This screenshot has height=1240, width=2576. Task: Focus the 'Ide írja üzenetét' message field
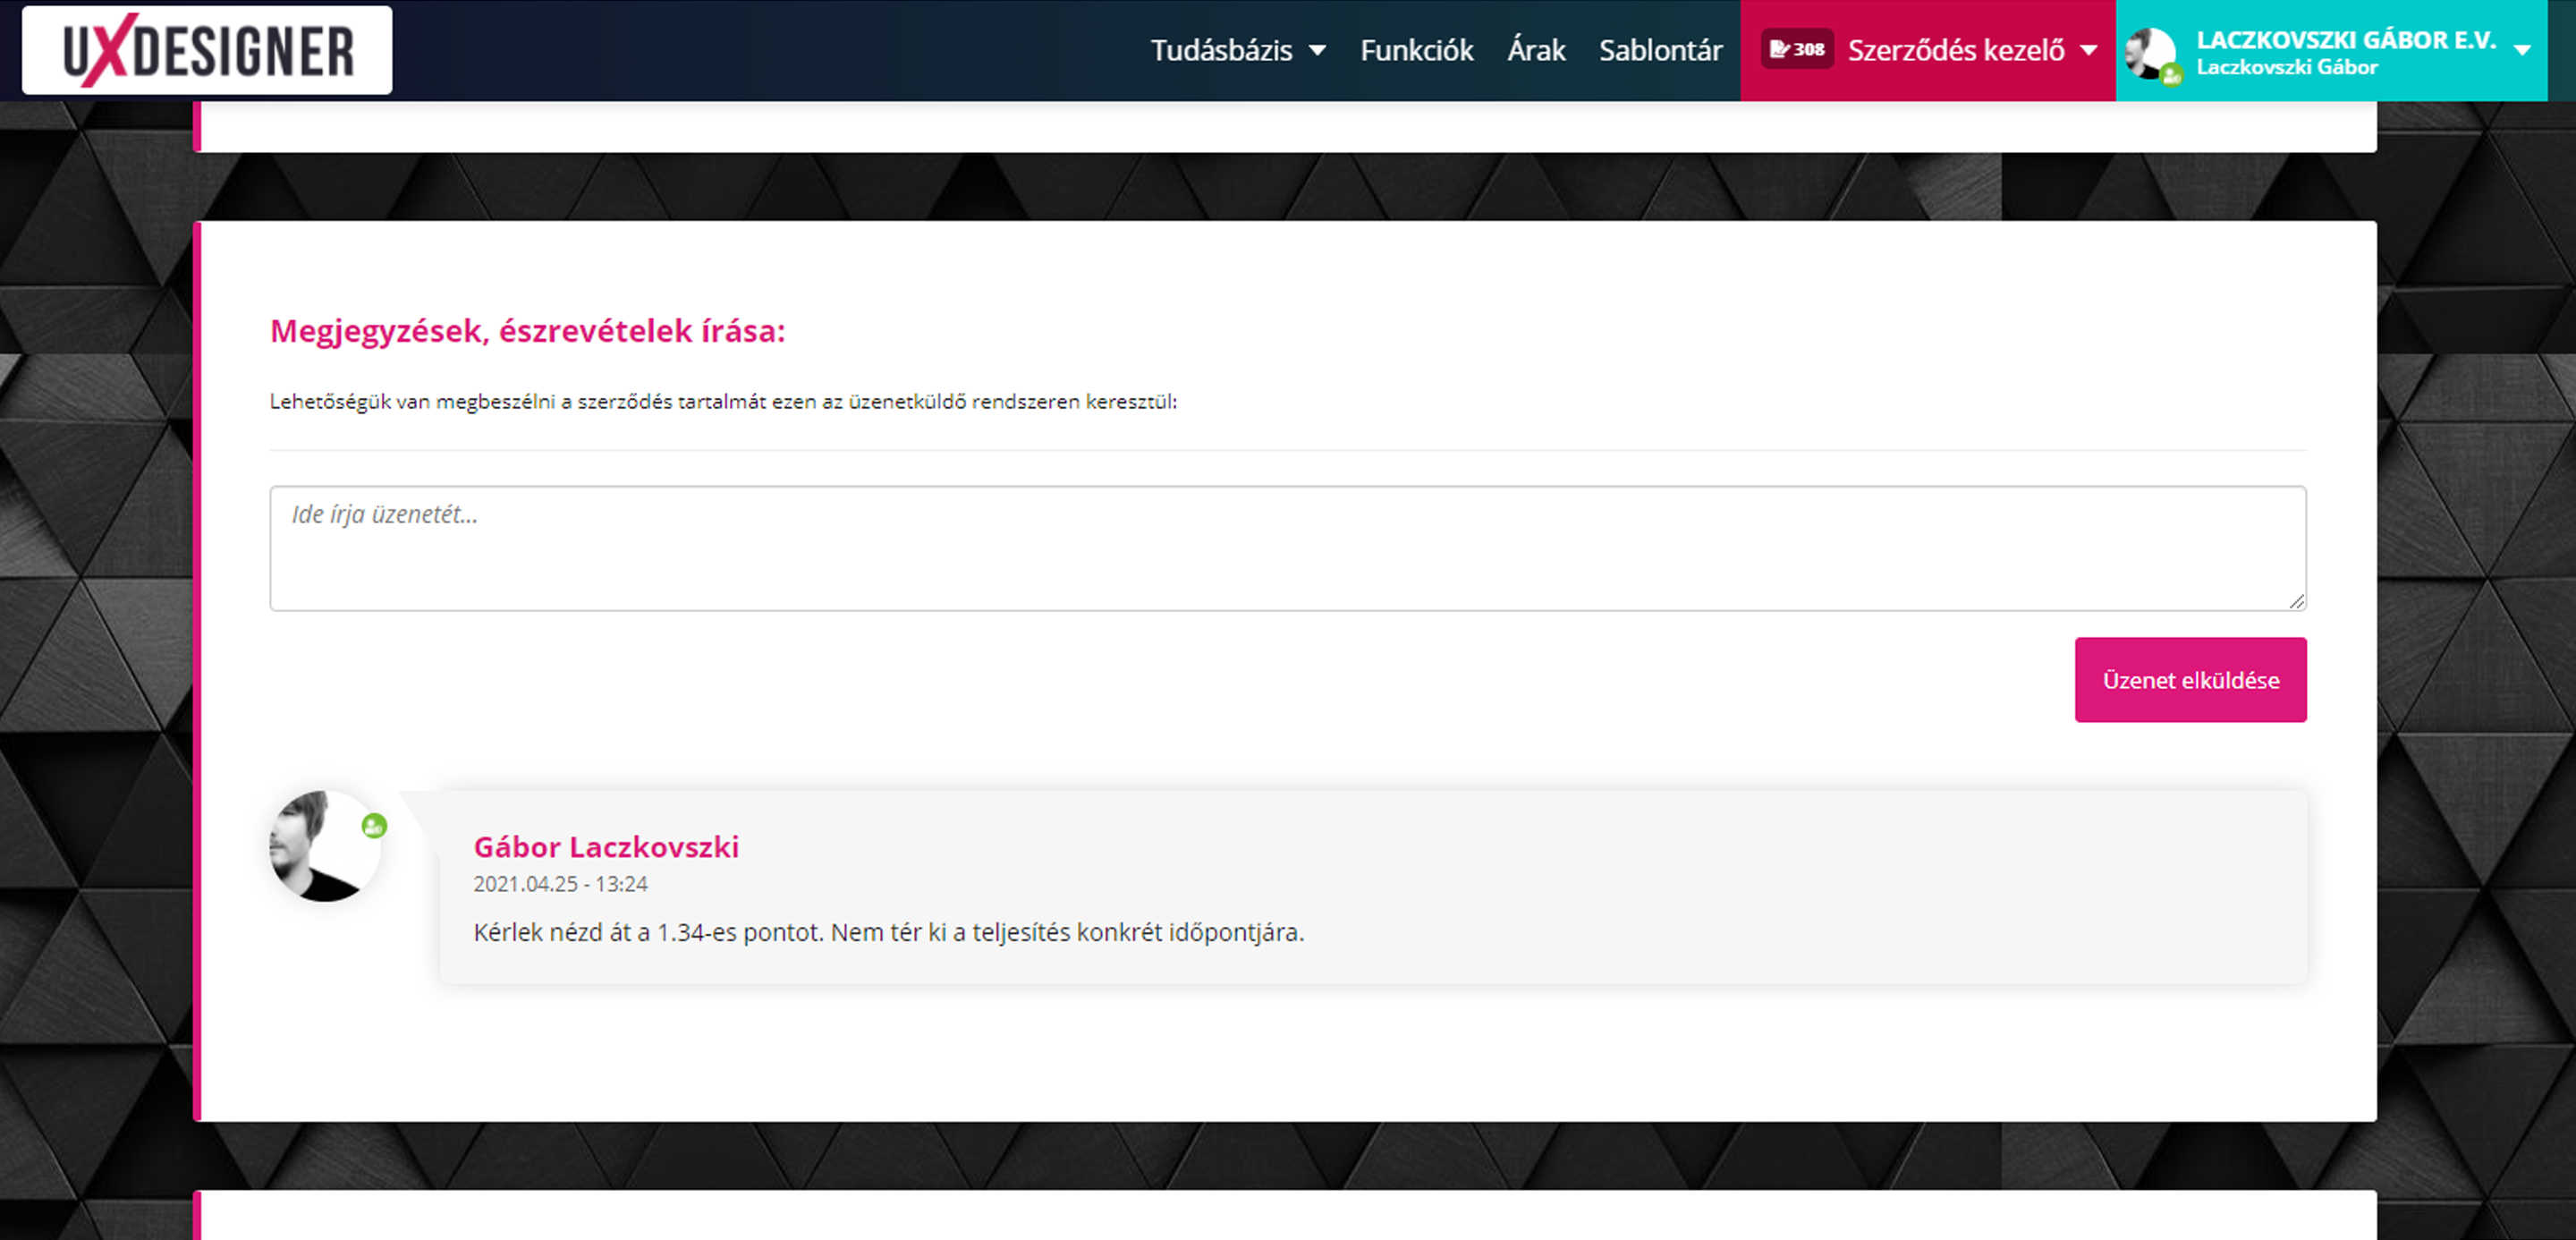1287,548
